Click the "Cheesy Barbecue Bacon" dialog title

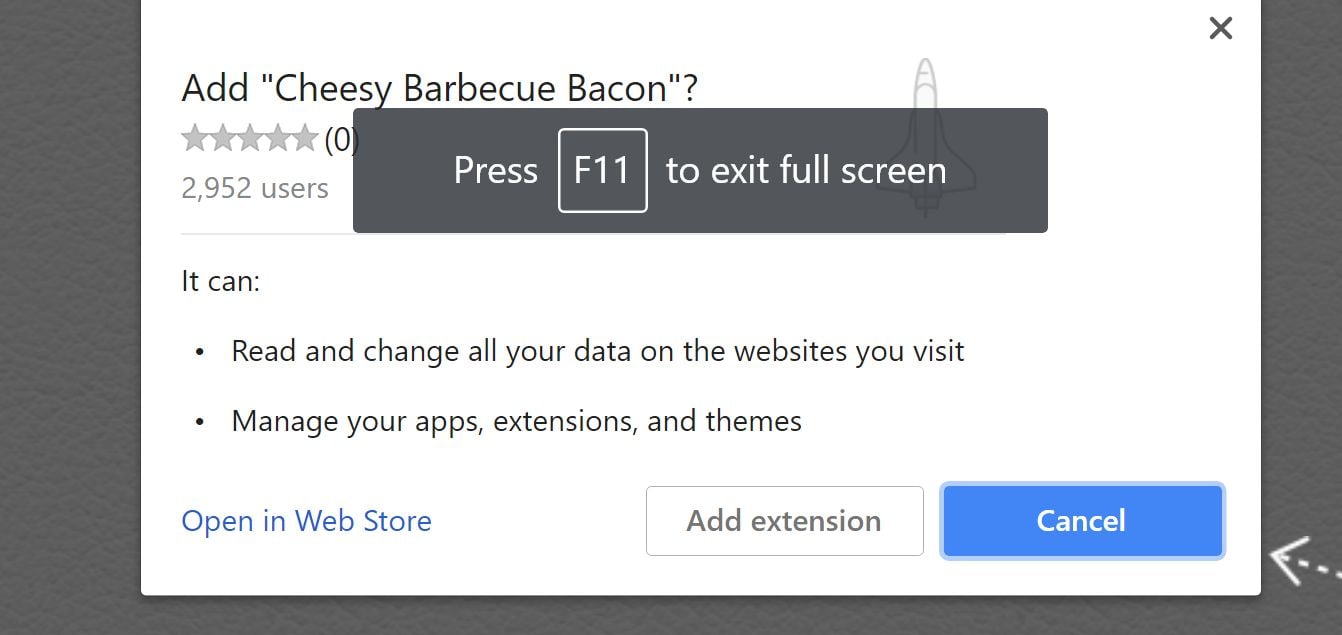[x=439, y=89]
